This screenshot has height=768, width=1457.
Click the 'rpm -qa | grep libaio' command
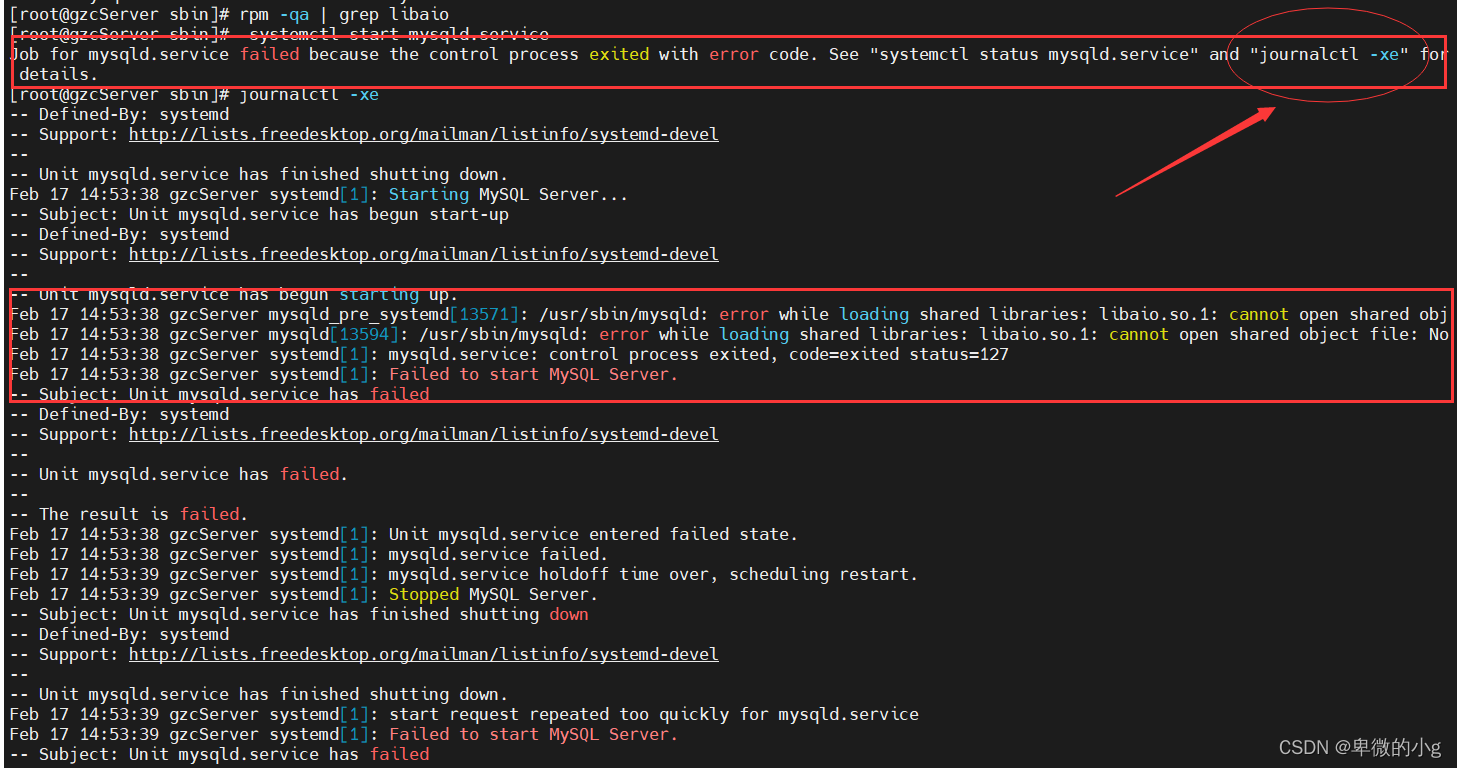click(x=344, y=14)
